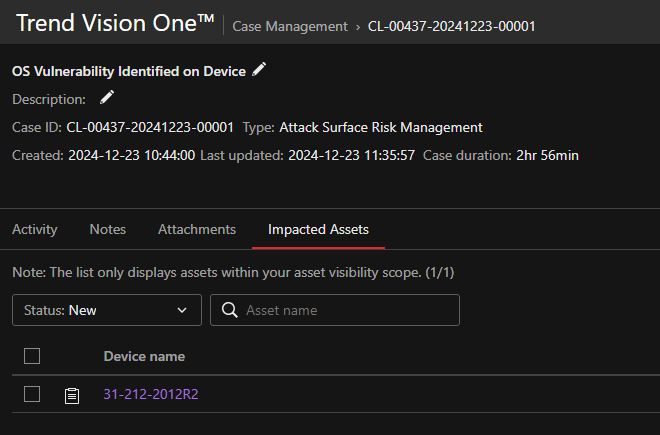Click the breadcrumb chevron after Case Management
Viewport: 660px width, 435px height.
[357, 26]
